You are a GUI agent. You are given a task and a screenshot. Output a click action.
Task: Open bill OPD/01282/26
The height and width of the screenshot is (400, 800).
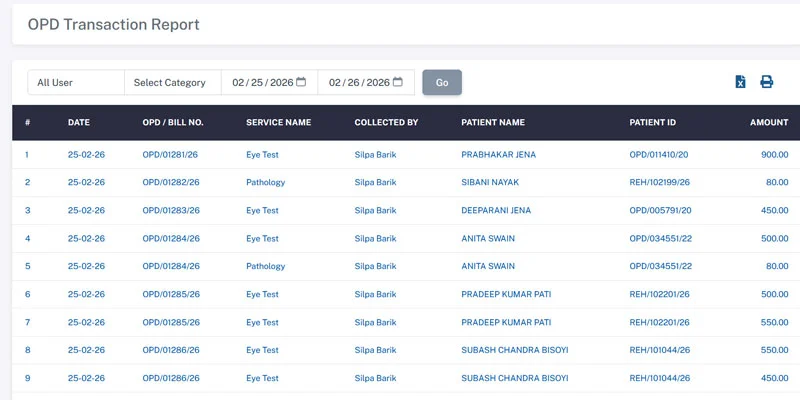(x=171, y=182)
